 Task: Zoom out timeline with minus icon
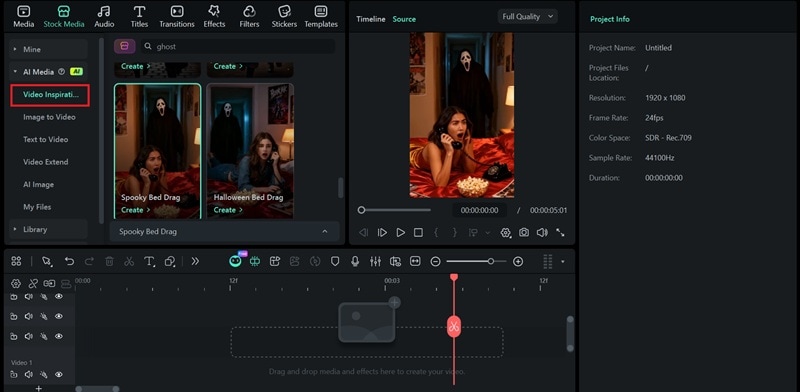tap(435, 261)
